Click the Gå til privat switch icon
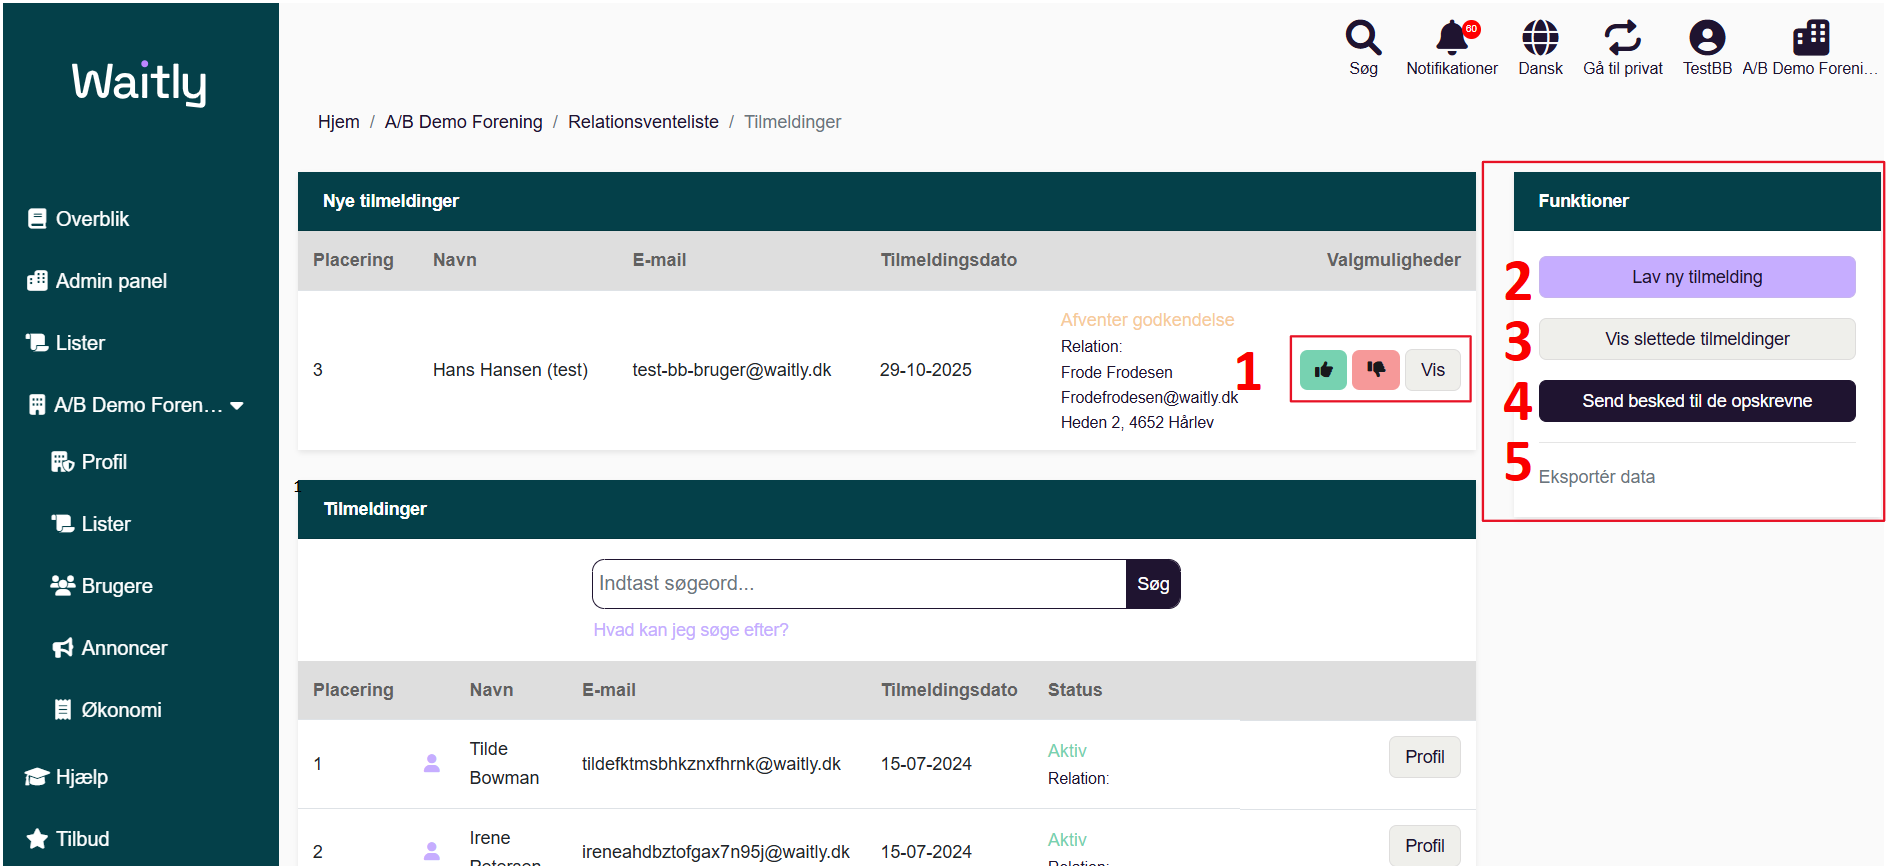 tap(1623, 38)
